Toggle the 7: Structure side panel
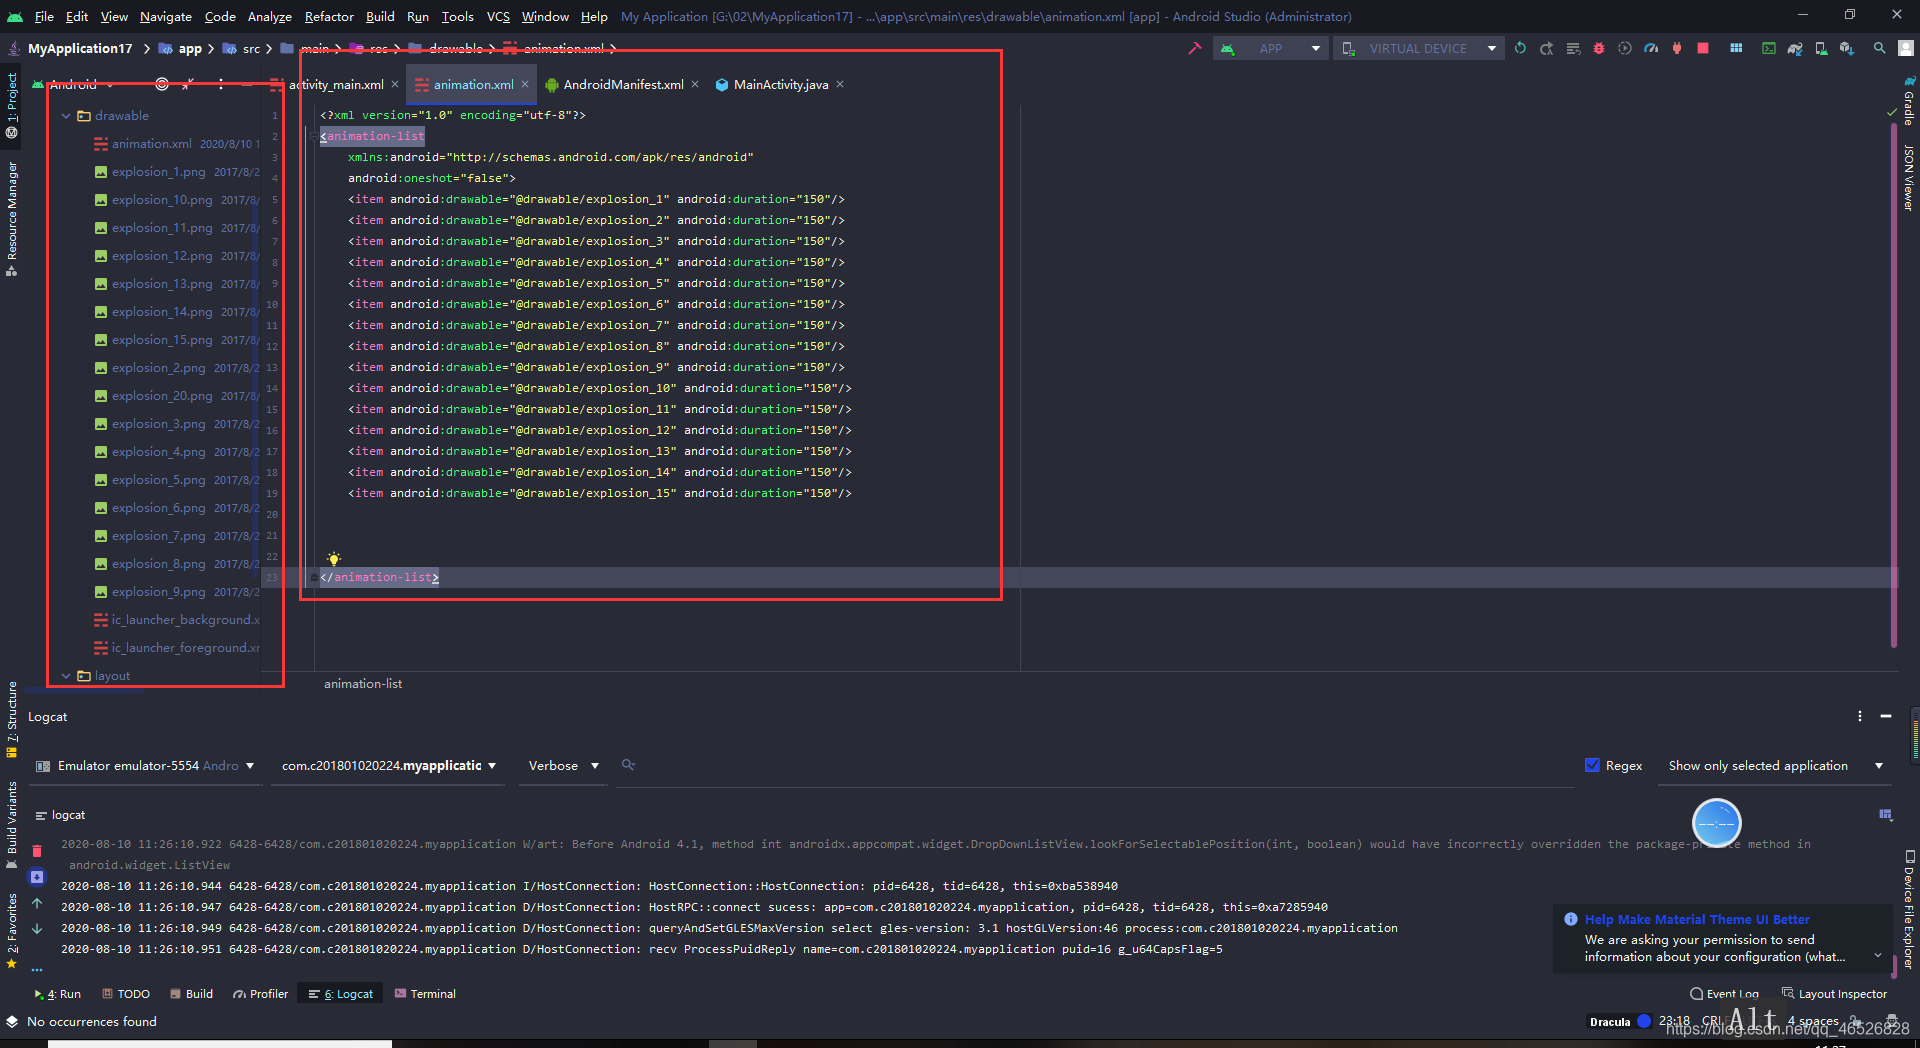The width and height of the screenshot is (1920, 1048). (12, 718)
